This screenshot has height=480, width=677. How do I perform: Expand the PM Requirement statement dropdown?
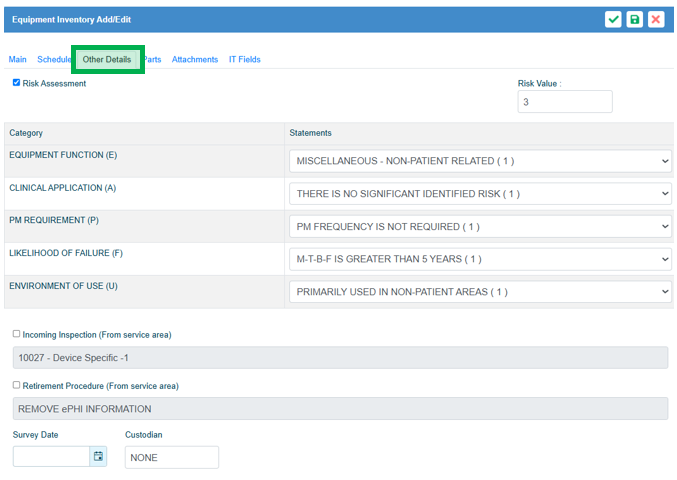point(480,227)
